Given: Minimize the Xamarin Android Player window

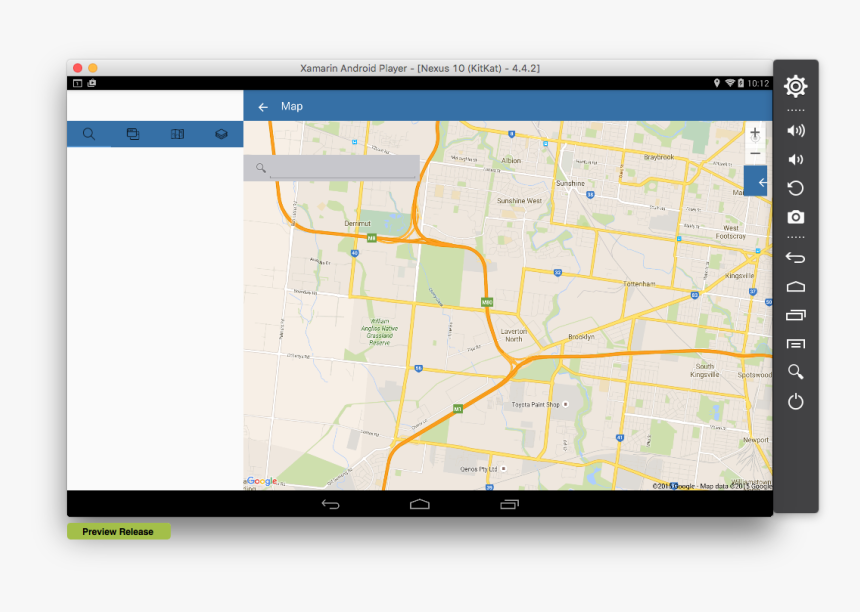Looking at the screenshot, I should (x=93, y=68).
